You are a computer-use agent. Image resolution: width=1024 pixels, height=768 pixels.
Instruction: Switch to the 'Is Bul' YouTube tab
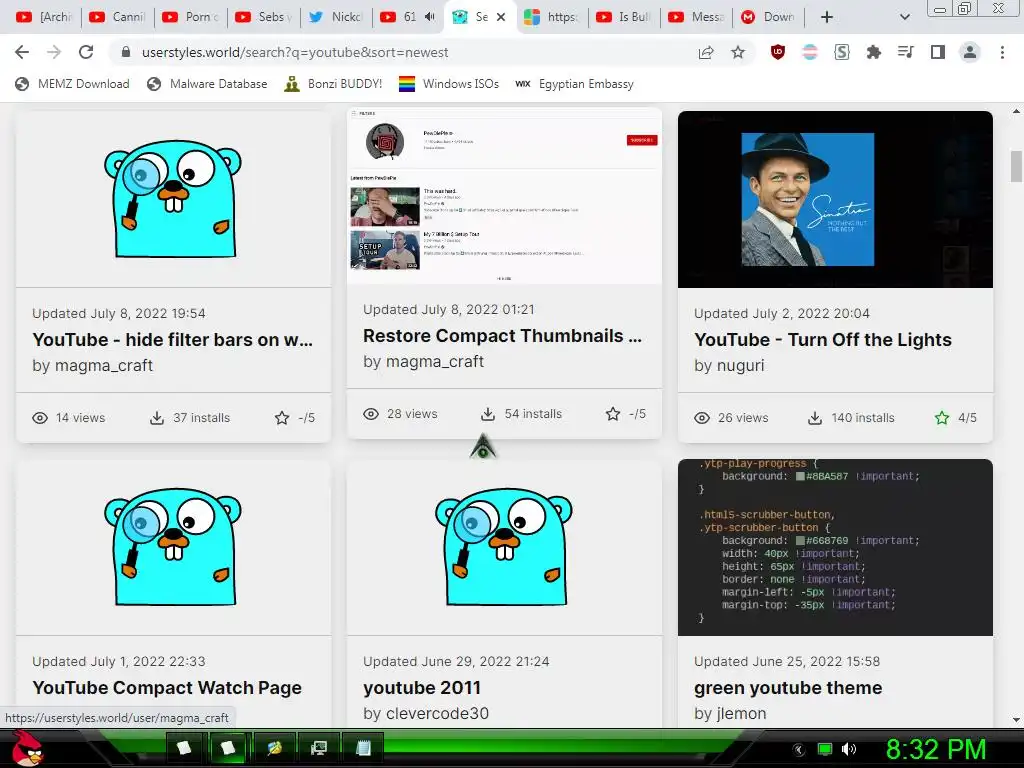[x=624, y=17]
